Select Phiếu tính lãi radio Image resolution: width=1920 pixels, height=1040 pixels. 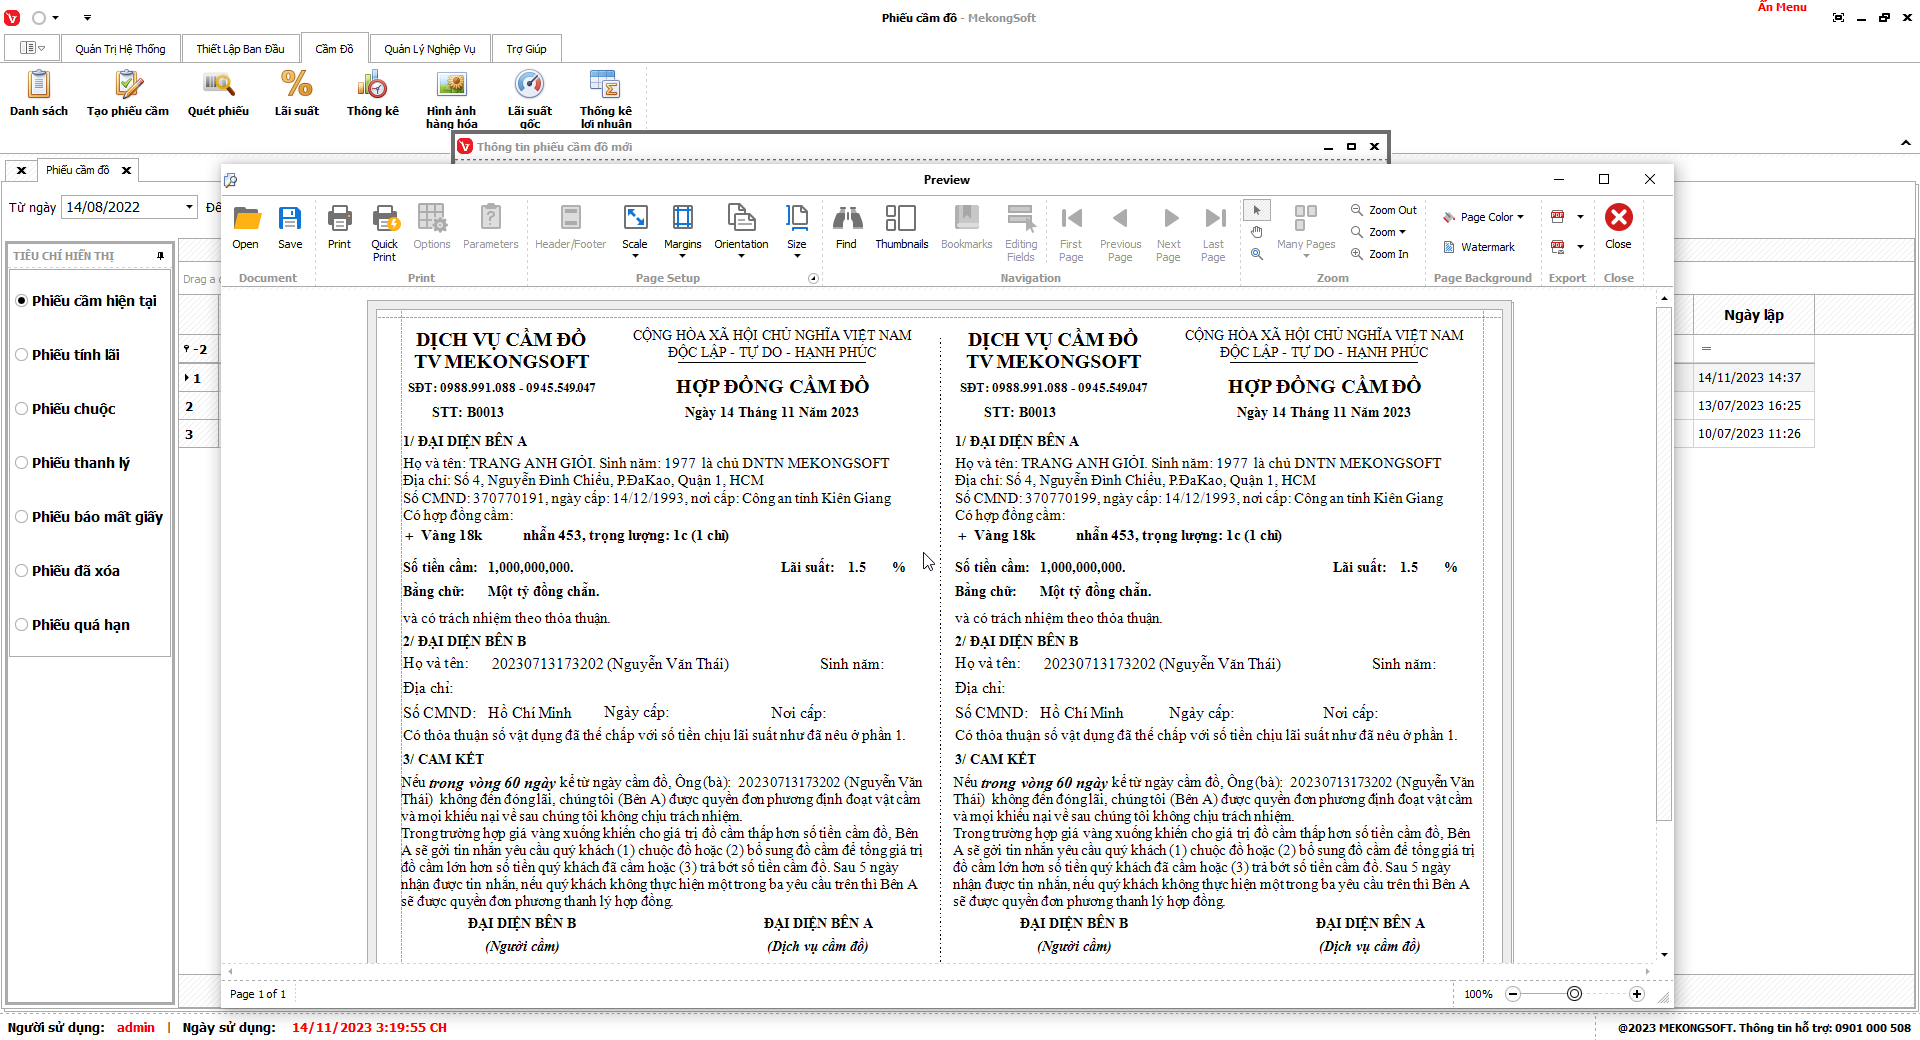(22, 355)
